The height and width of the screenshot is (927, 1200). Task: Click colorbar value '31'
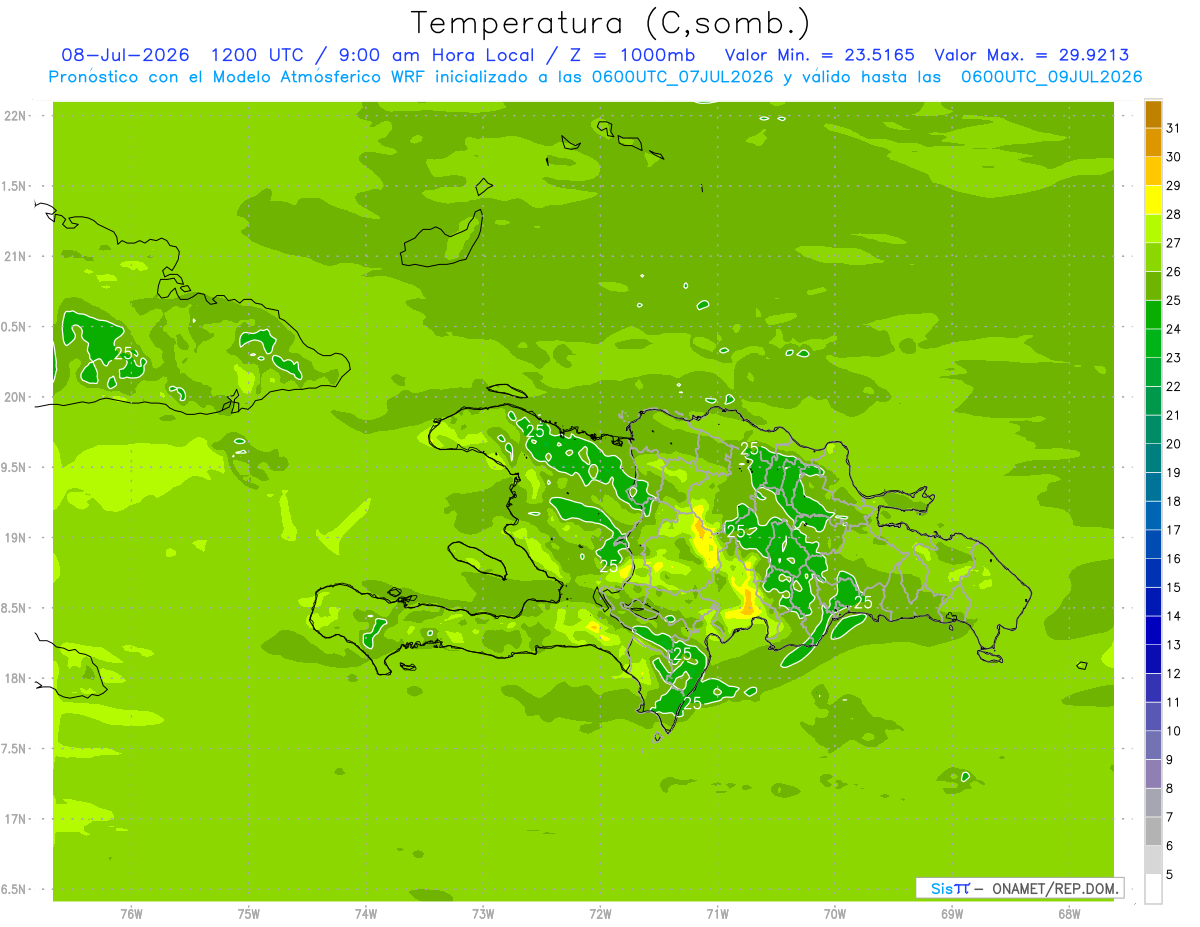1174,128
